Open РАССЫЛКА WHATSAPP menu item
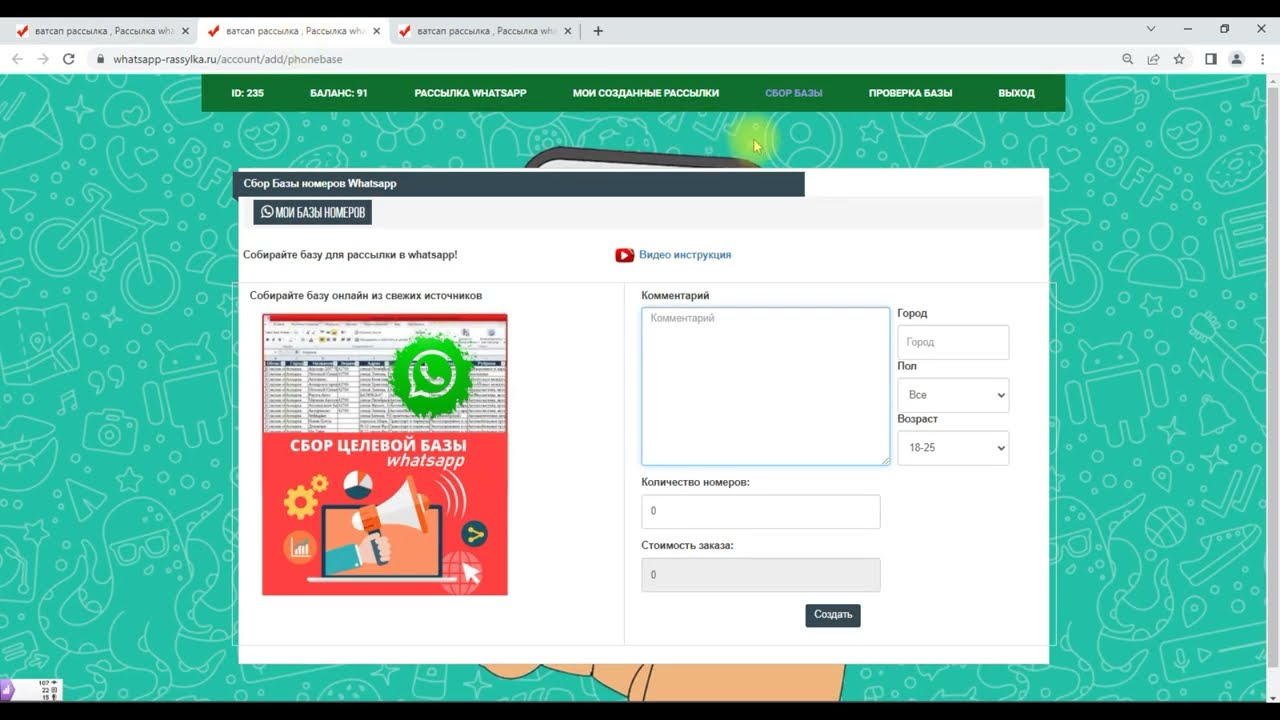 (470, 93)
